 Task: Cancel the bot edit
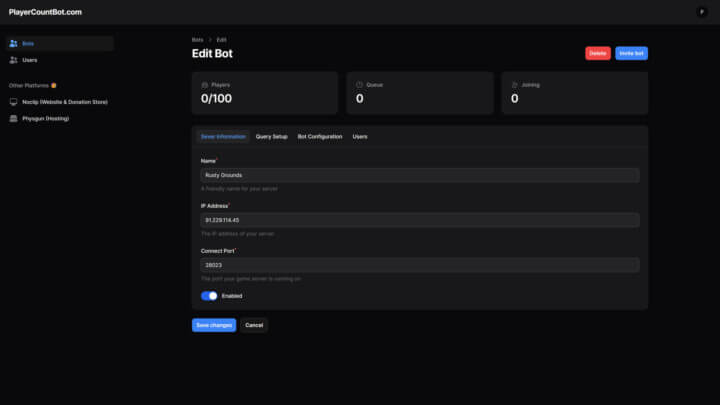(254, 325)
